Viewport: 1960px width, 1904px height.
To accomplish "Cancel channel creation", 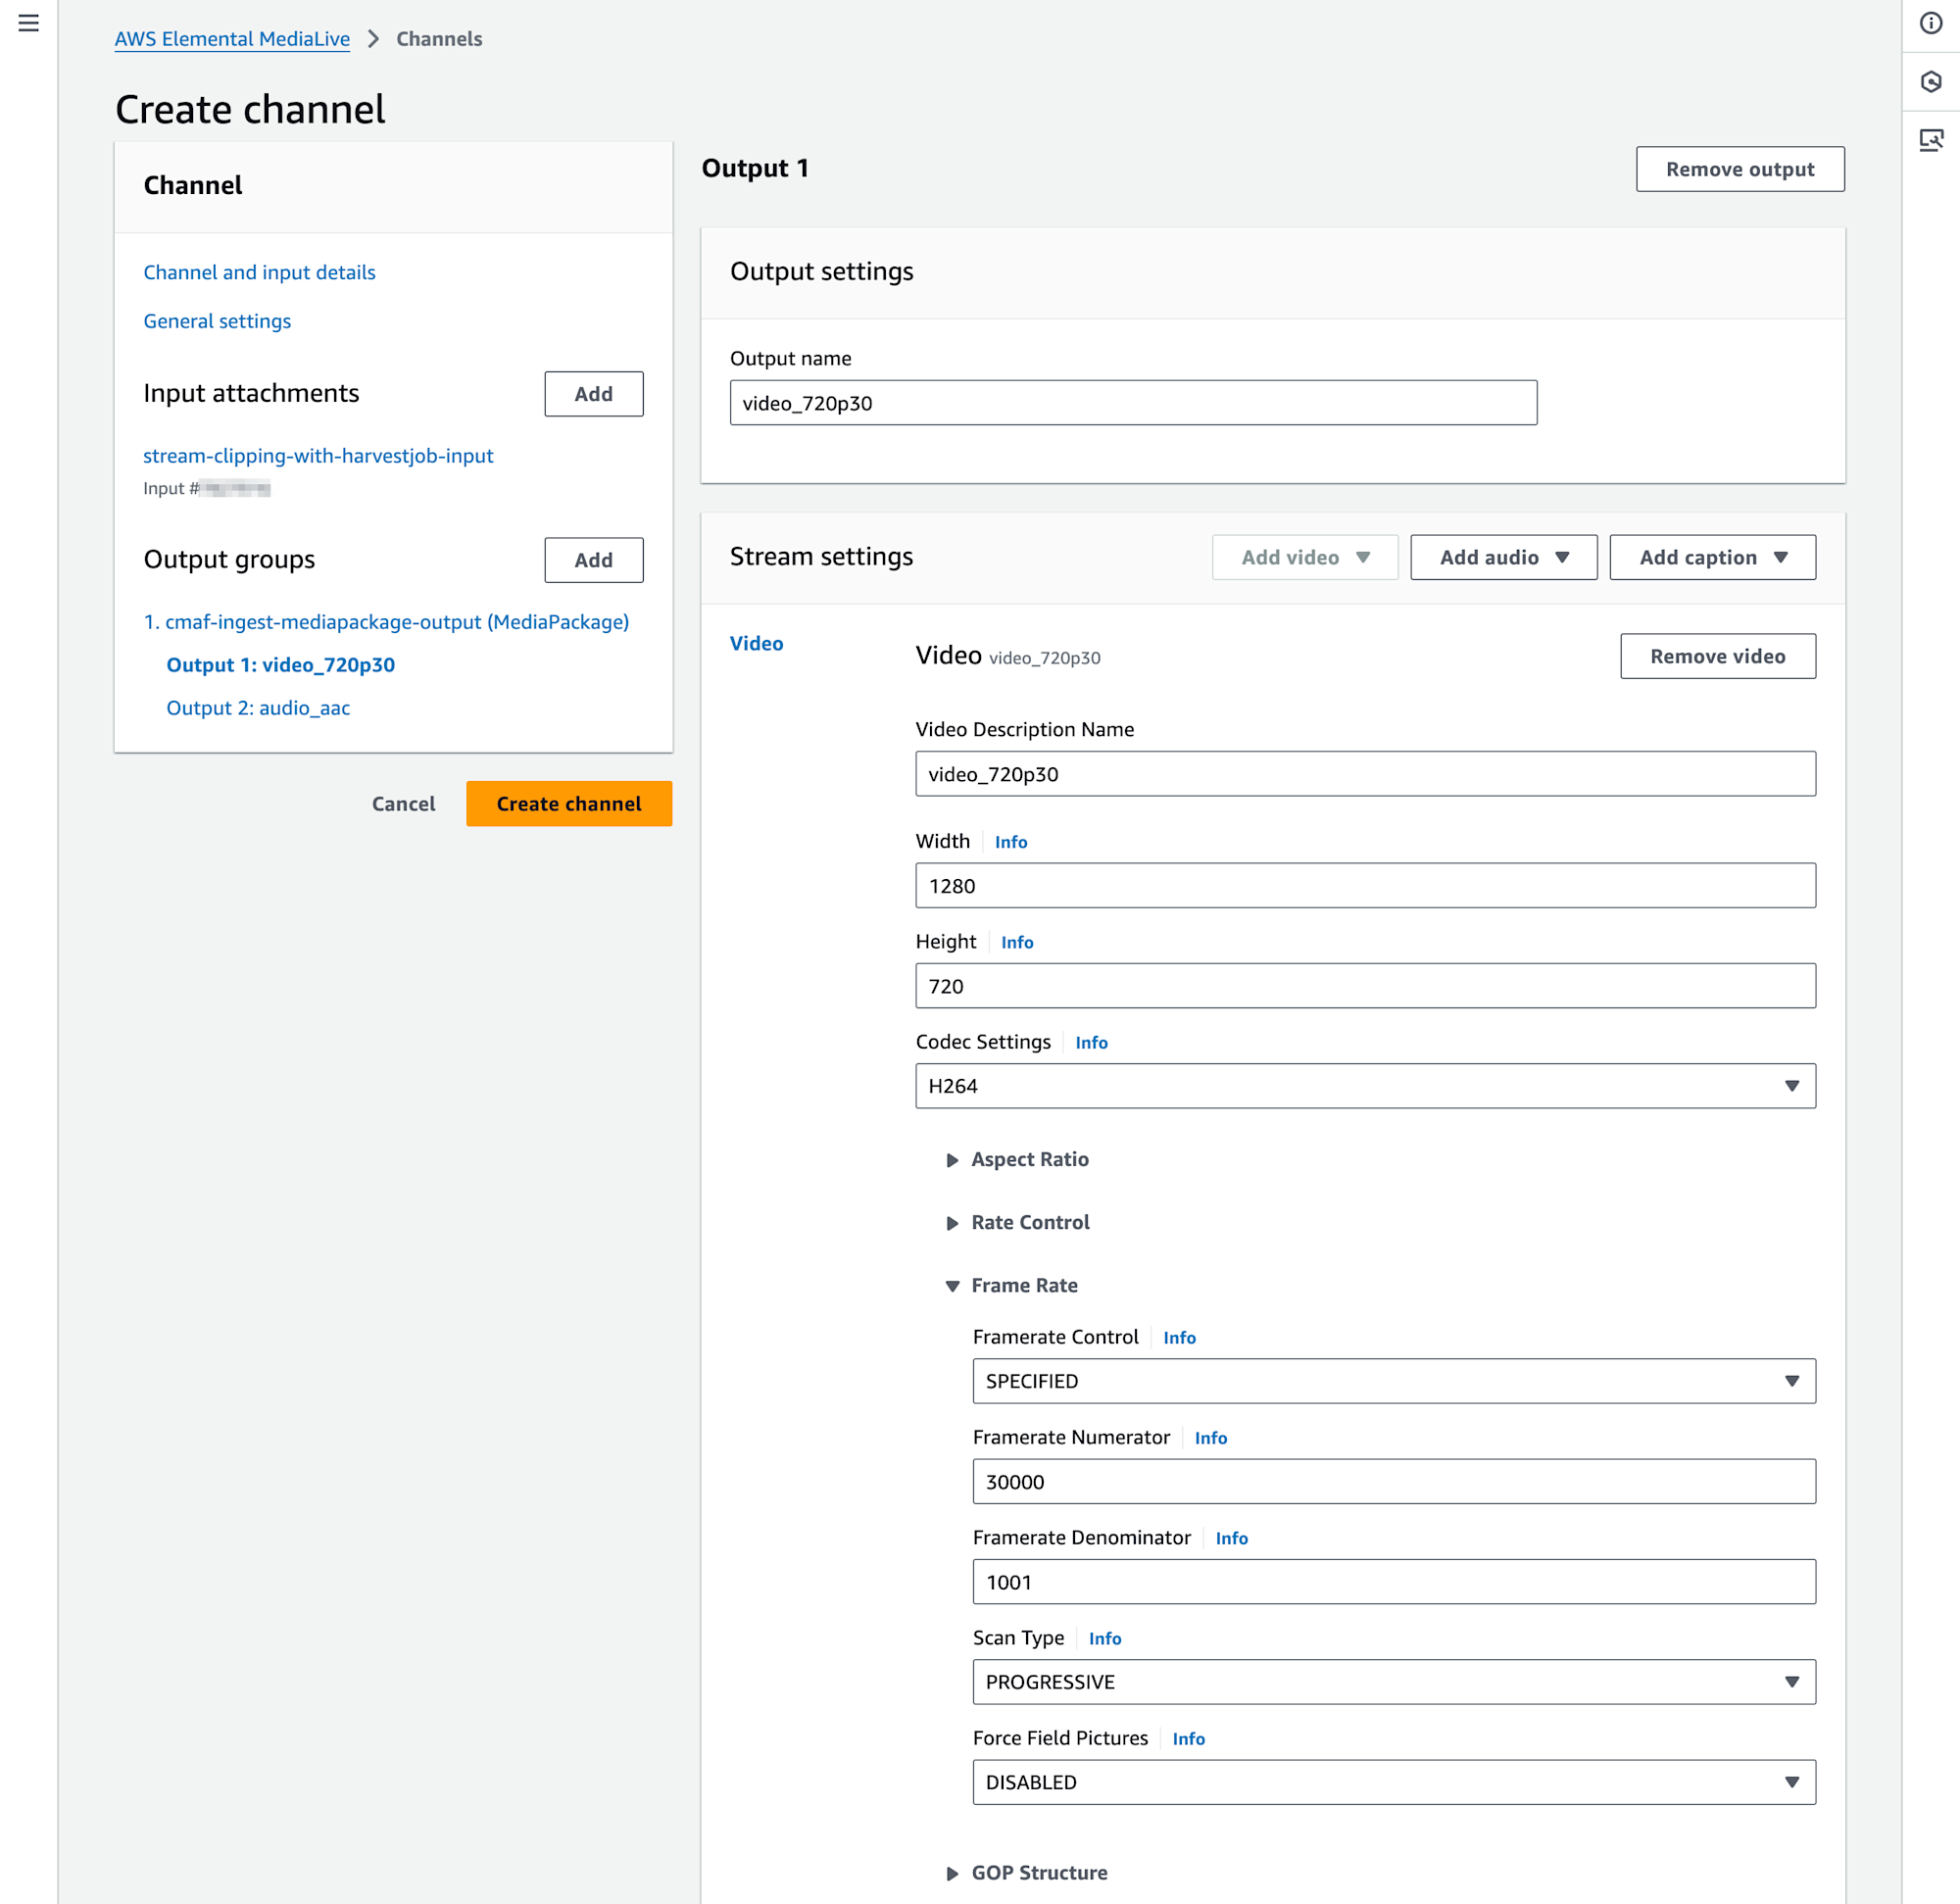I will [403, 804].
